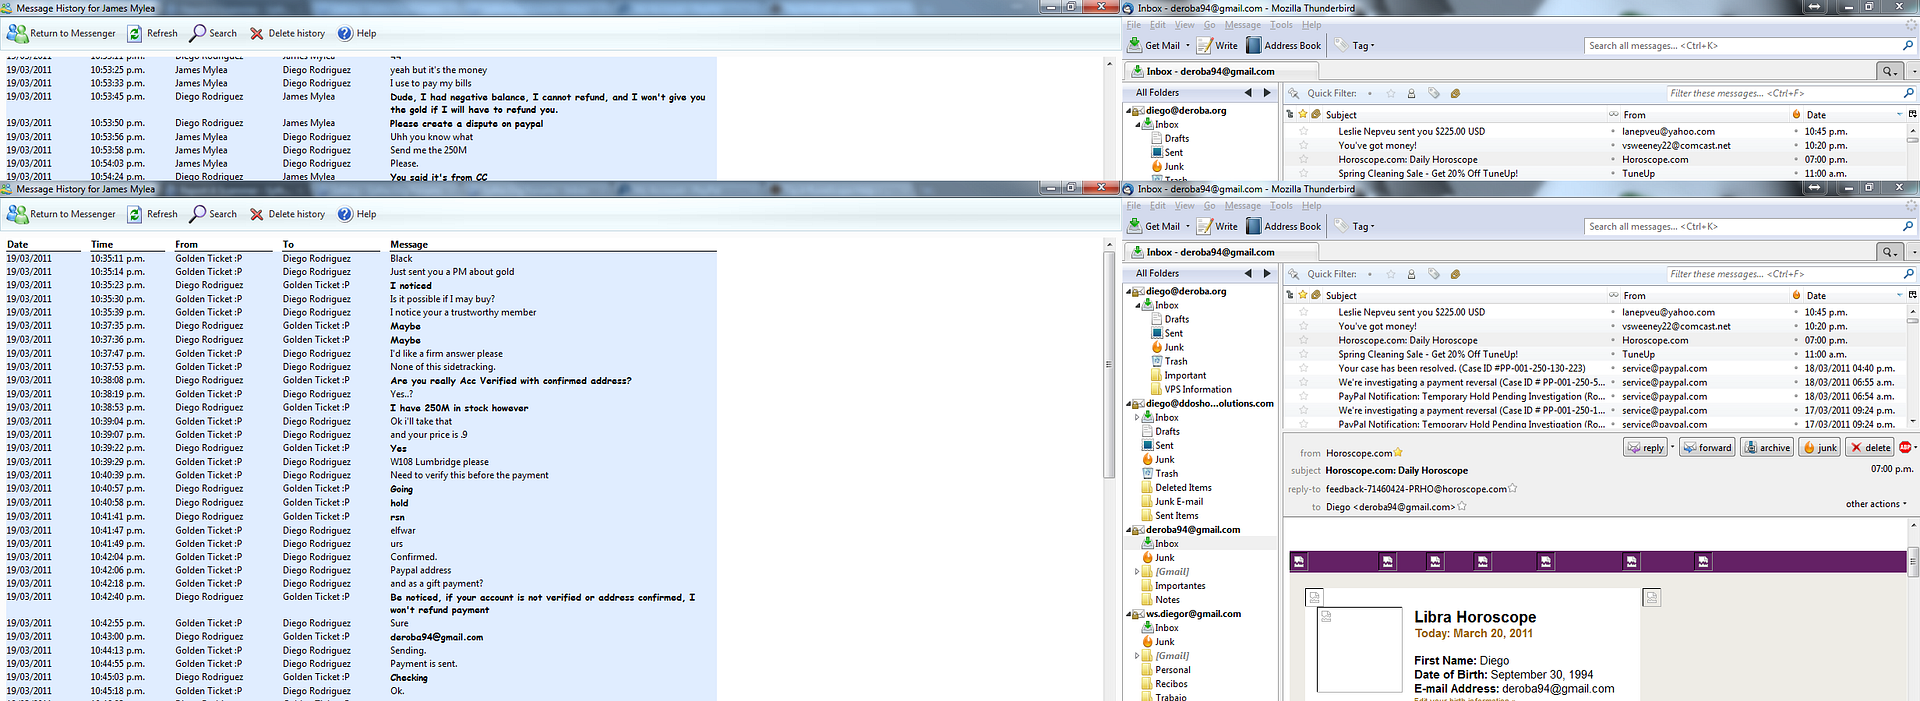
Task: Click Return to Messenger in Golden Ticket history window
Action: (x=62, y=214)
